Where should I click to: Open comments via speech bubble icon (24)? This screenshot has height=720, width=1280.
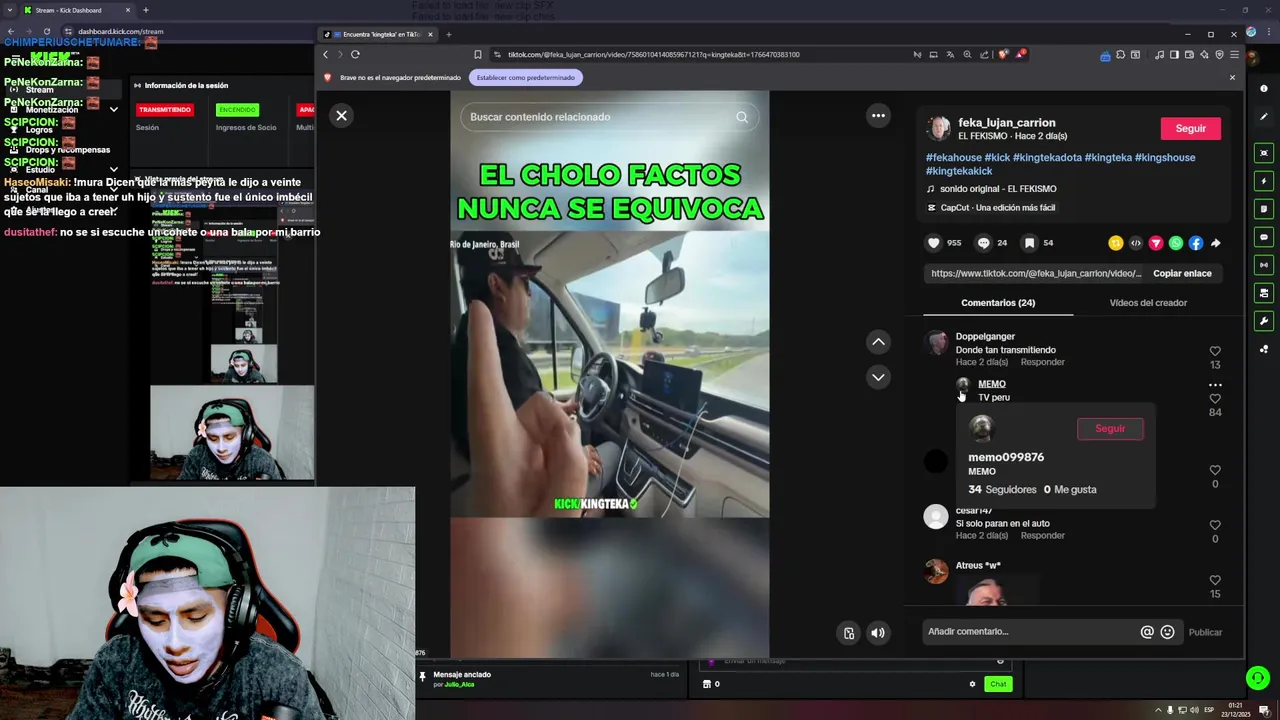(x=983, y=243)
